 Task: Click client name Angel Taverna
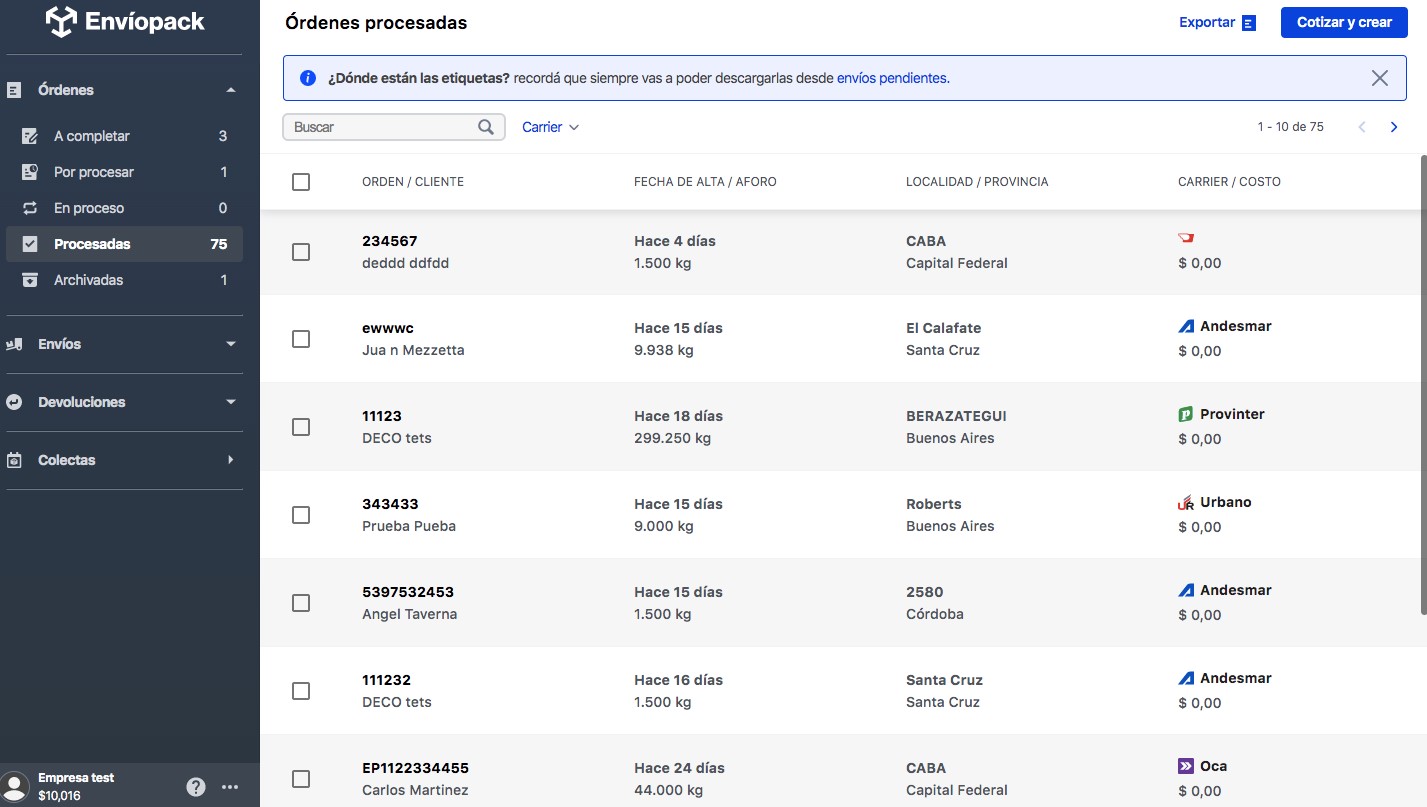click(409, 614)
